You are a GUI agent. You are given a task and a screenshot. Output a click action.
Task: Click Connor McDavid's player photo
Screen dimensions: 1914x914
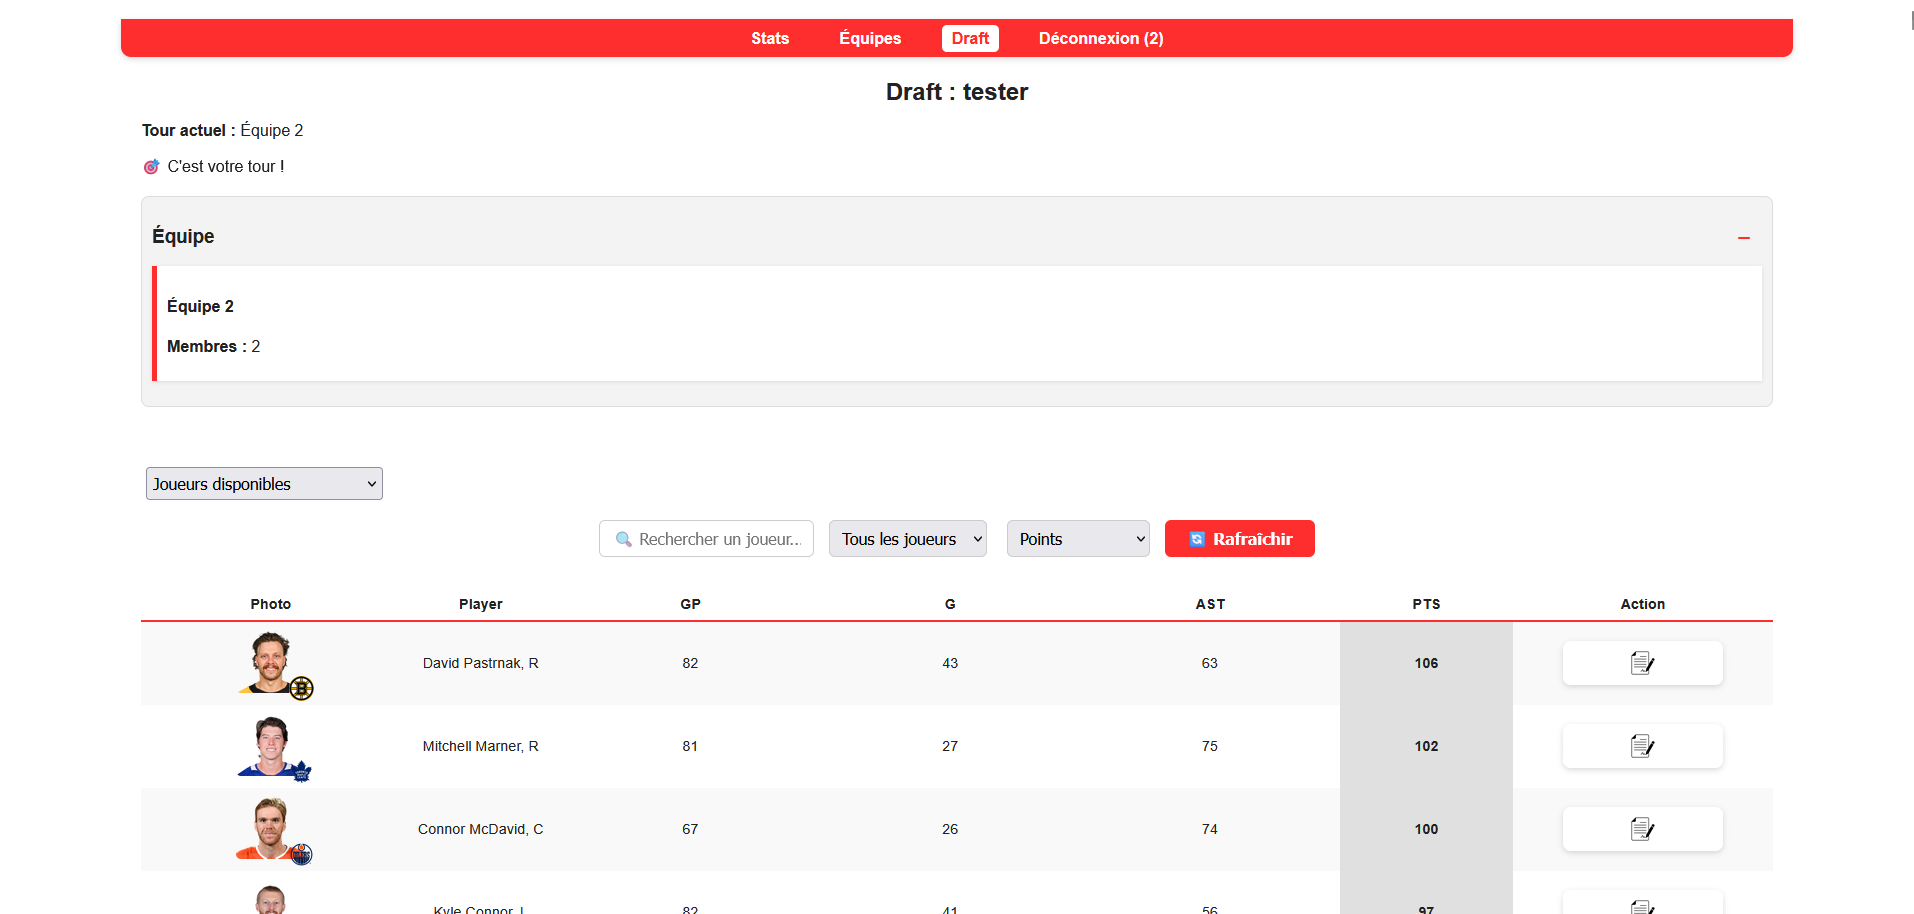[271, 829]
